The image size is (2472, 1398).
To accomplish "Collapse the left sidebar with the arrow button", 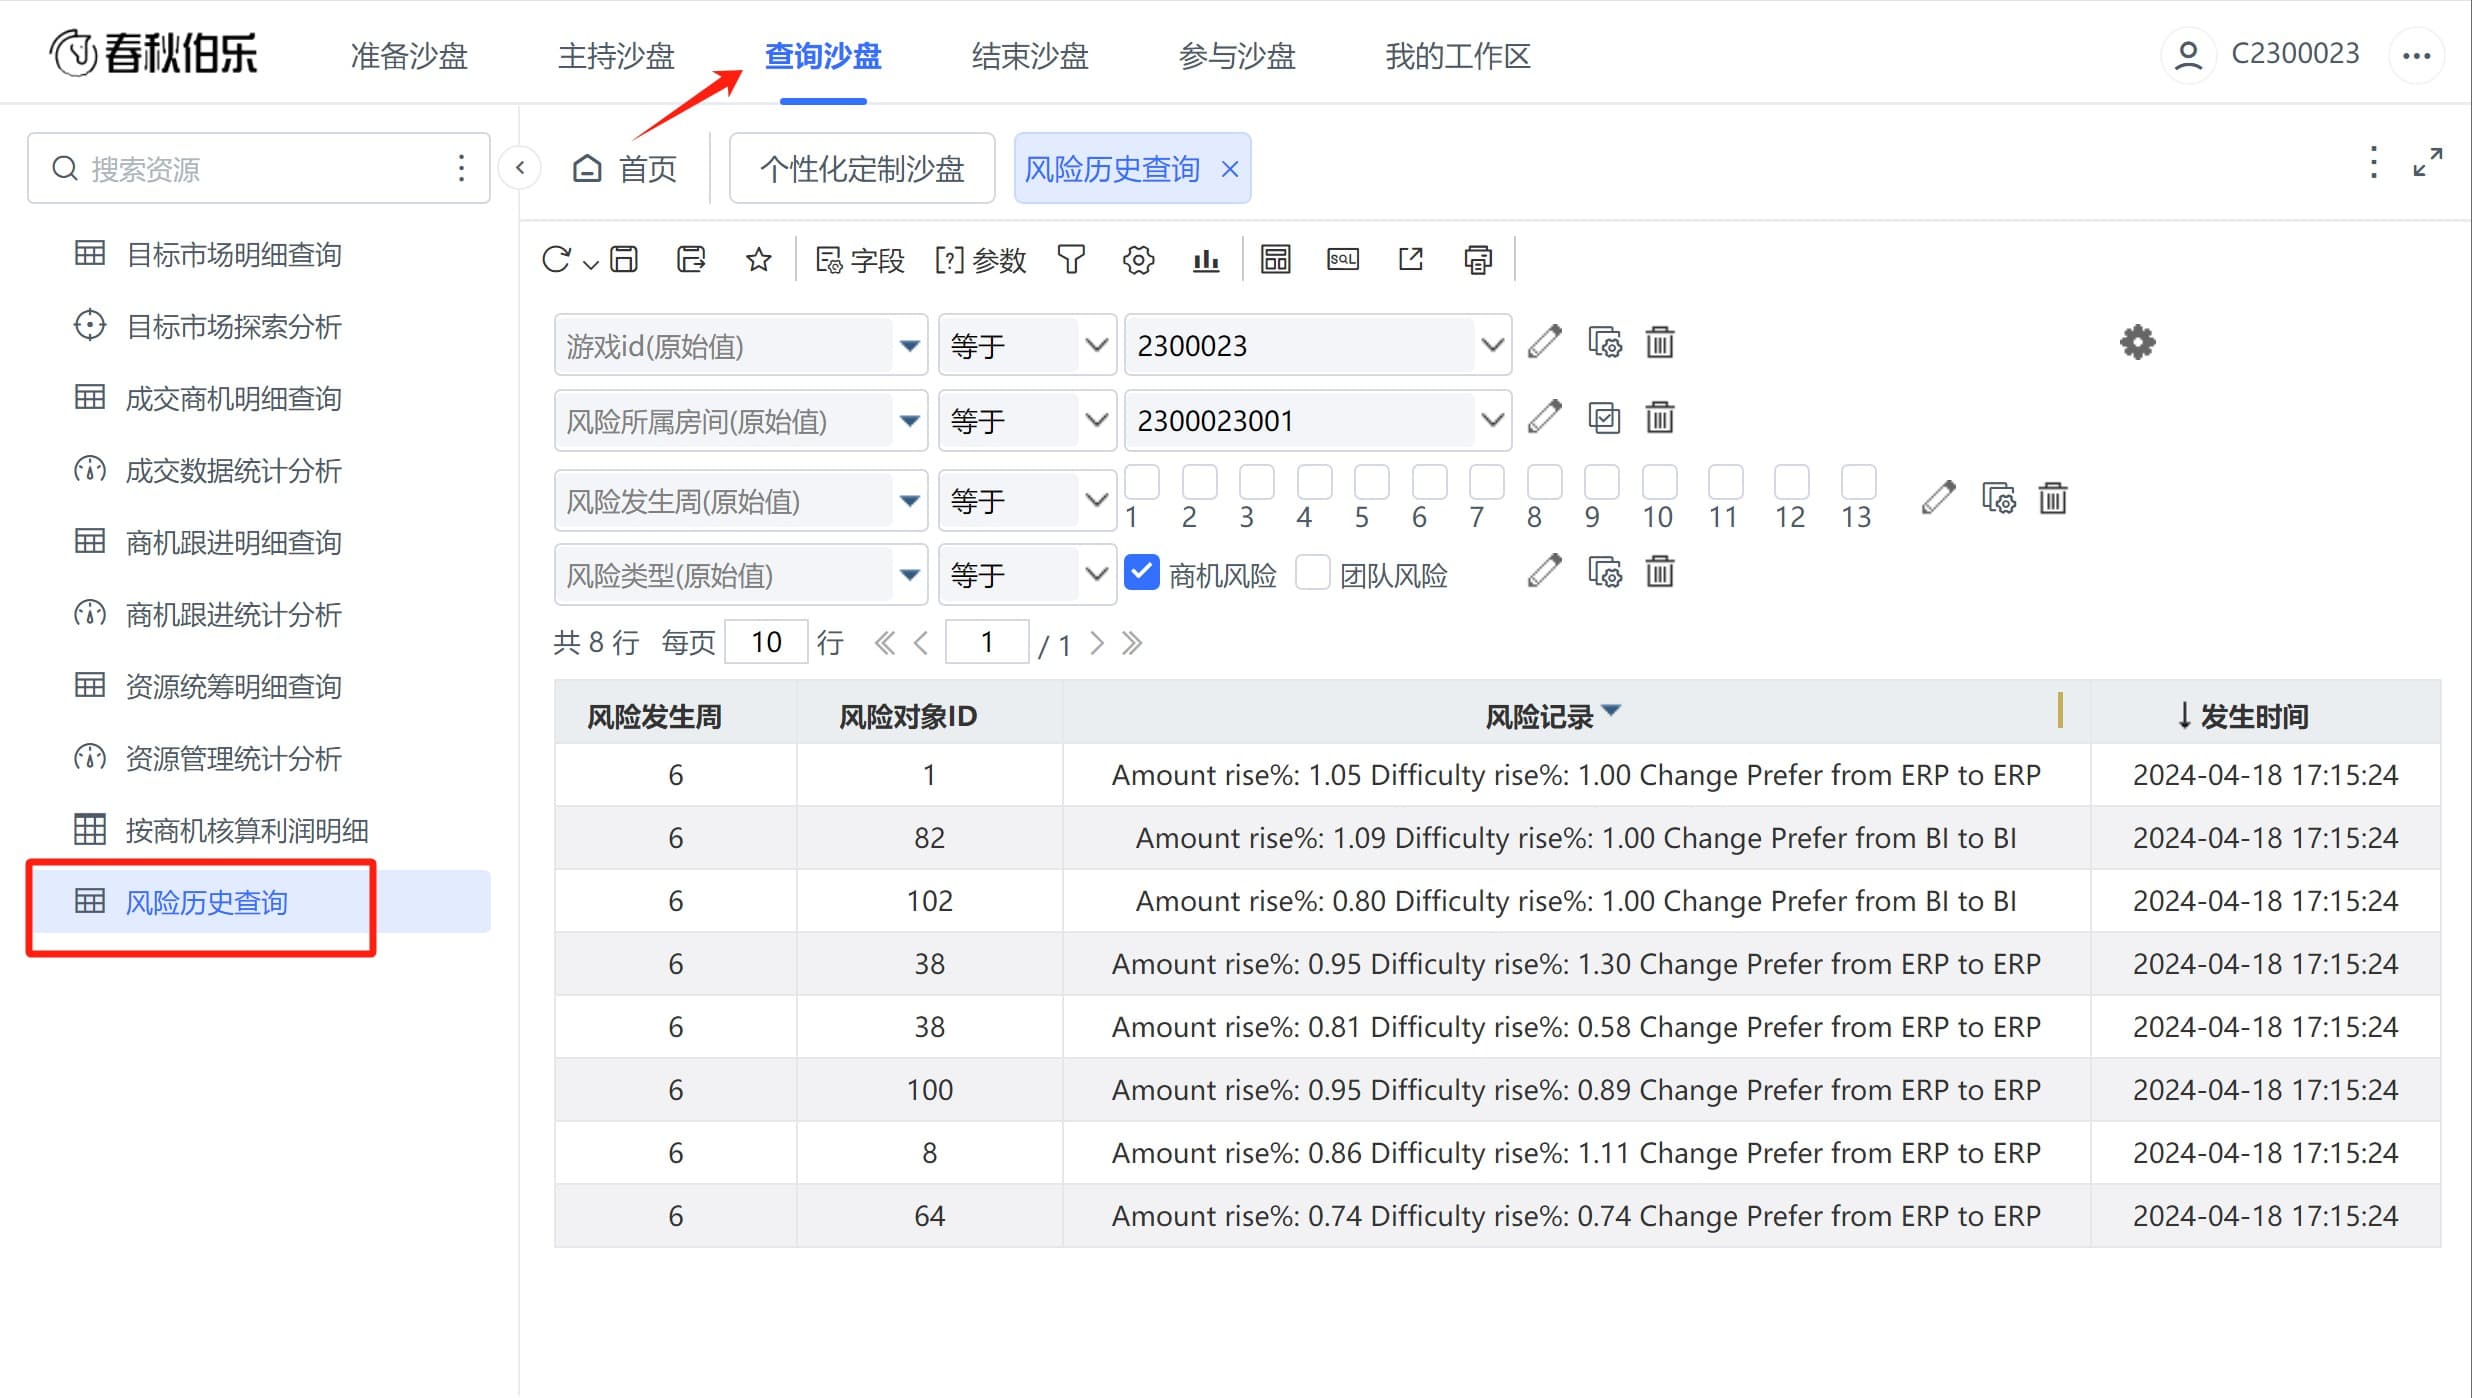I will pyautogui.click(x=520, y=168).
